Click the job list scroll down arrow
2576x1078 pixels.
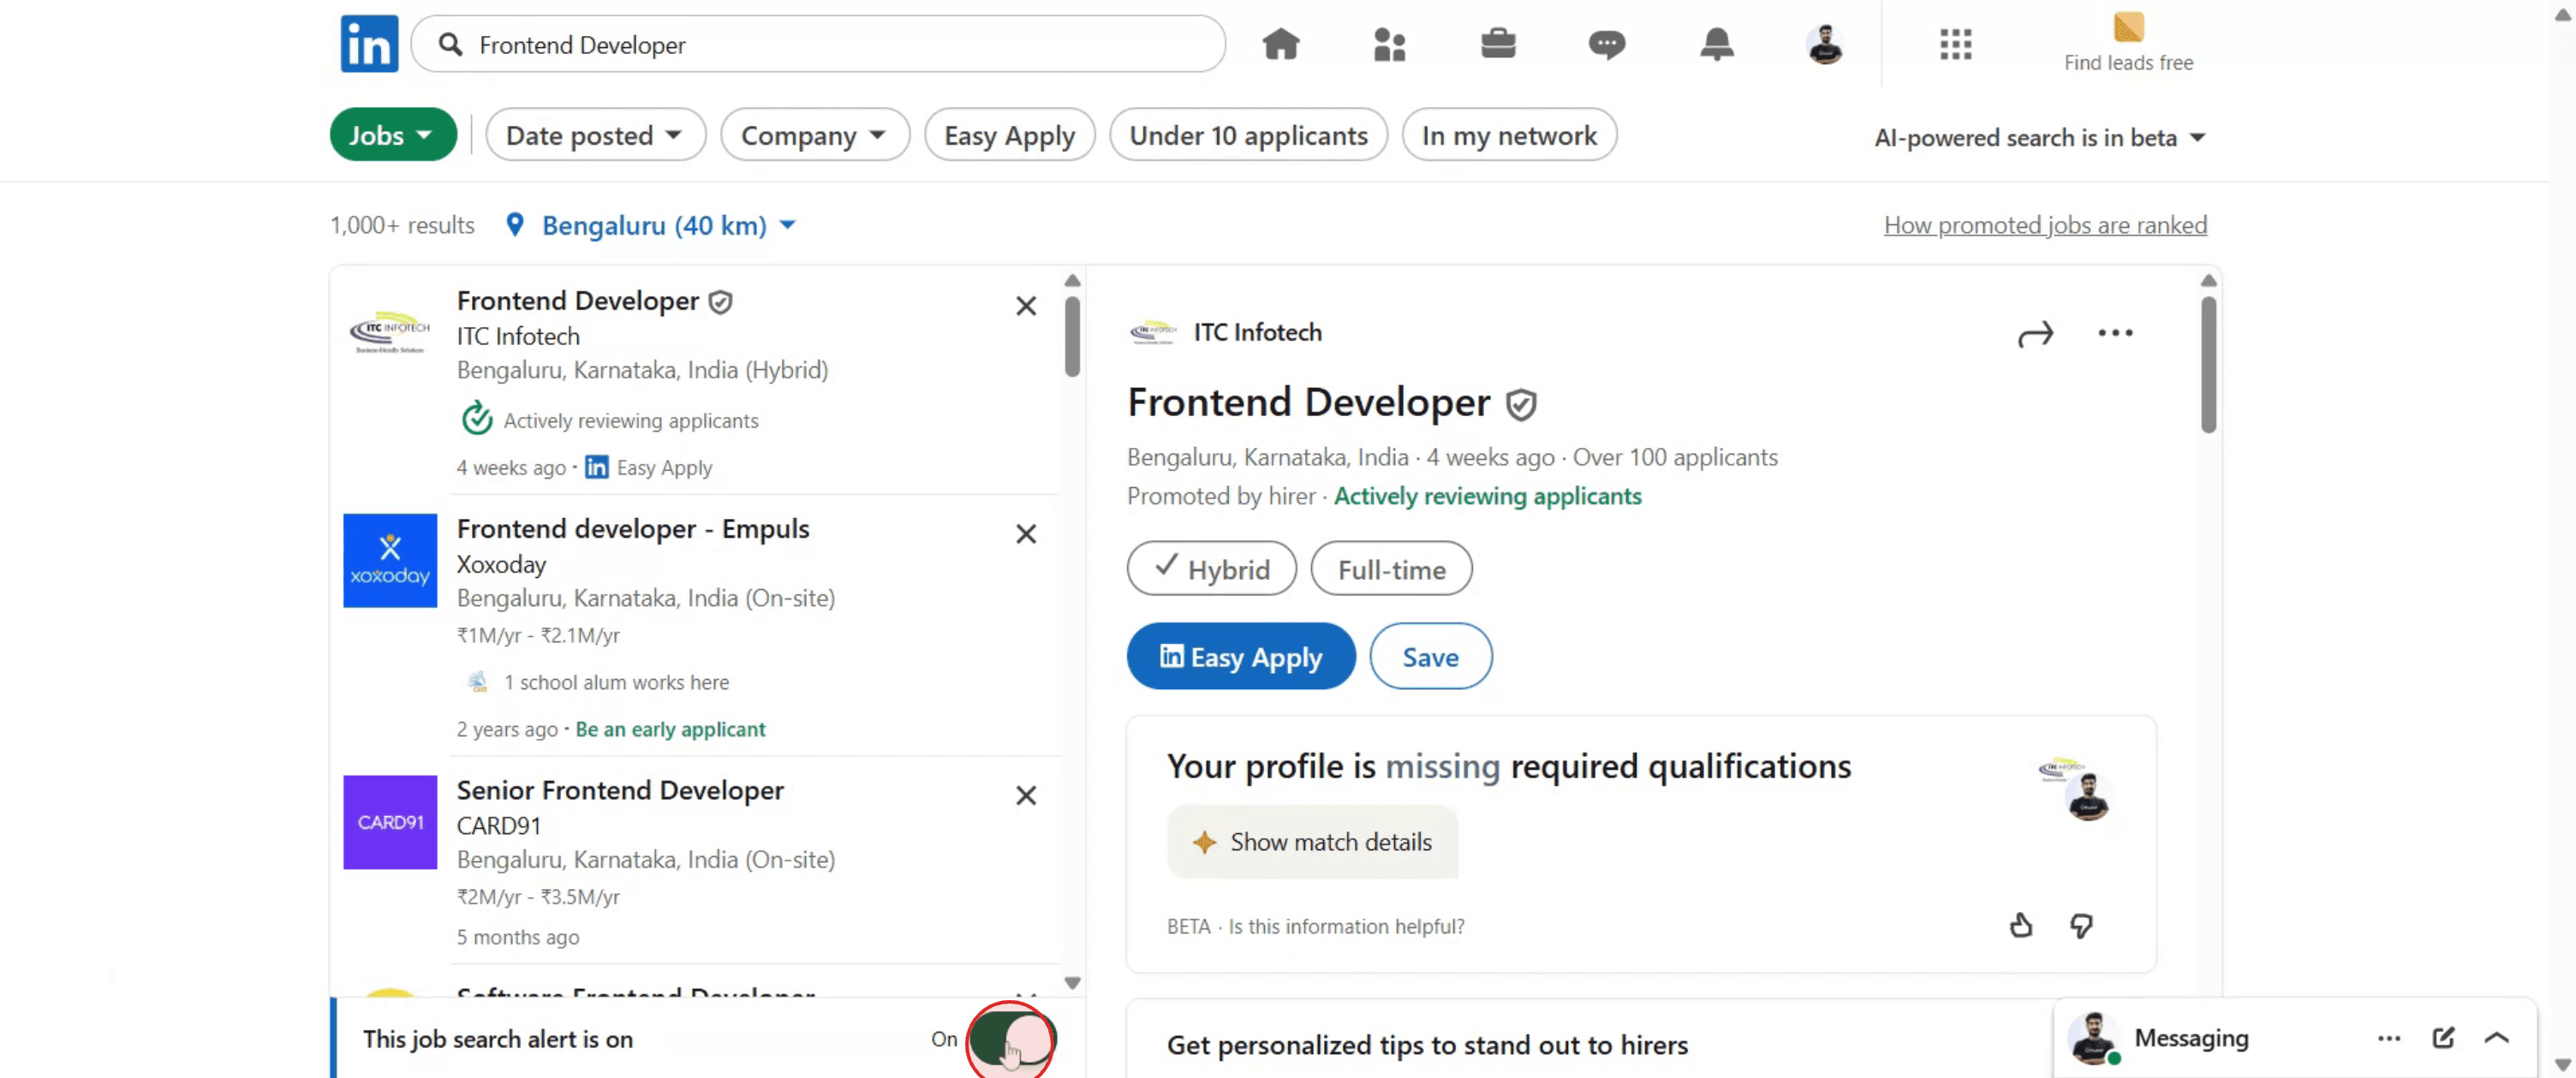click(x=1072, y=983)
